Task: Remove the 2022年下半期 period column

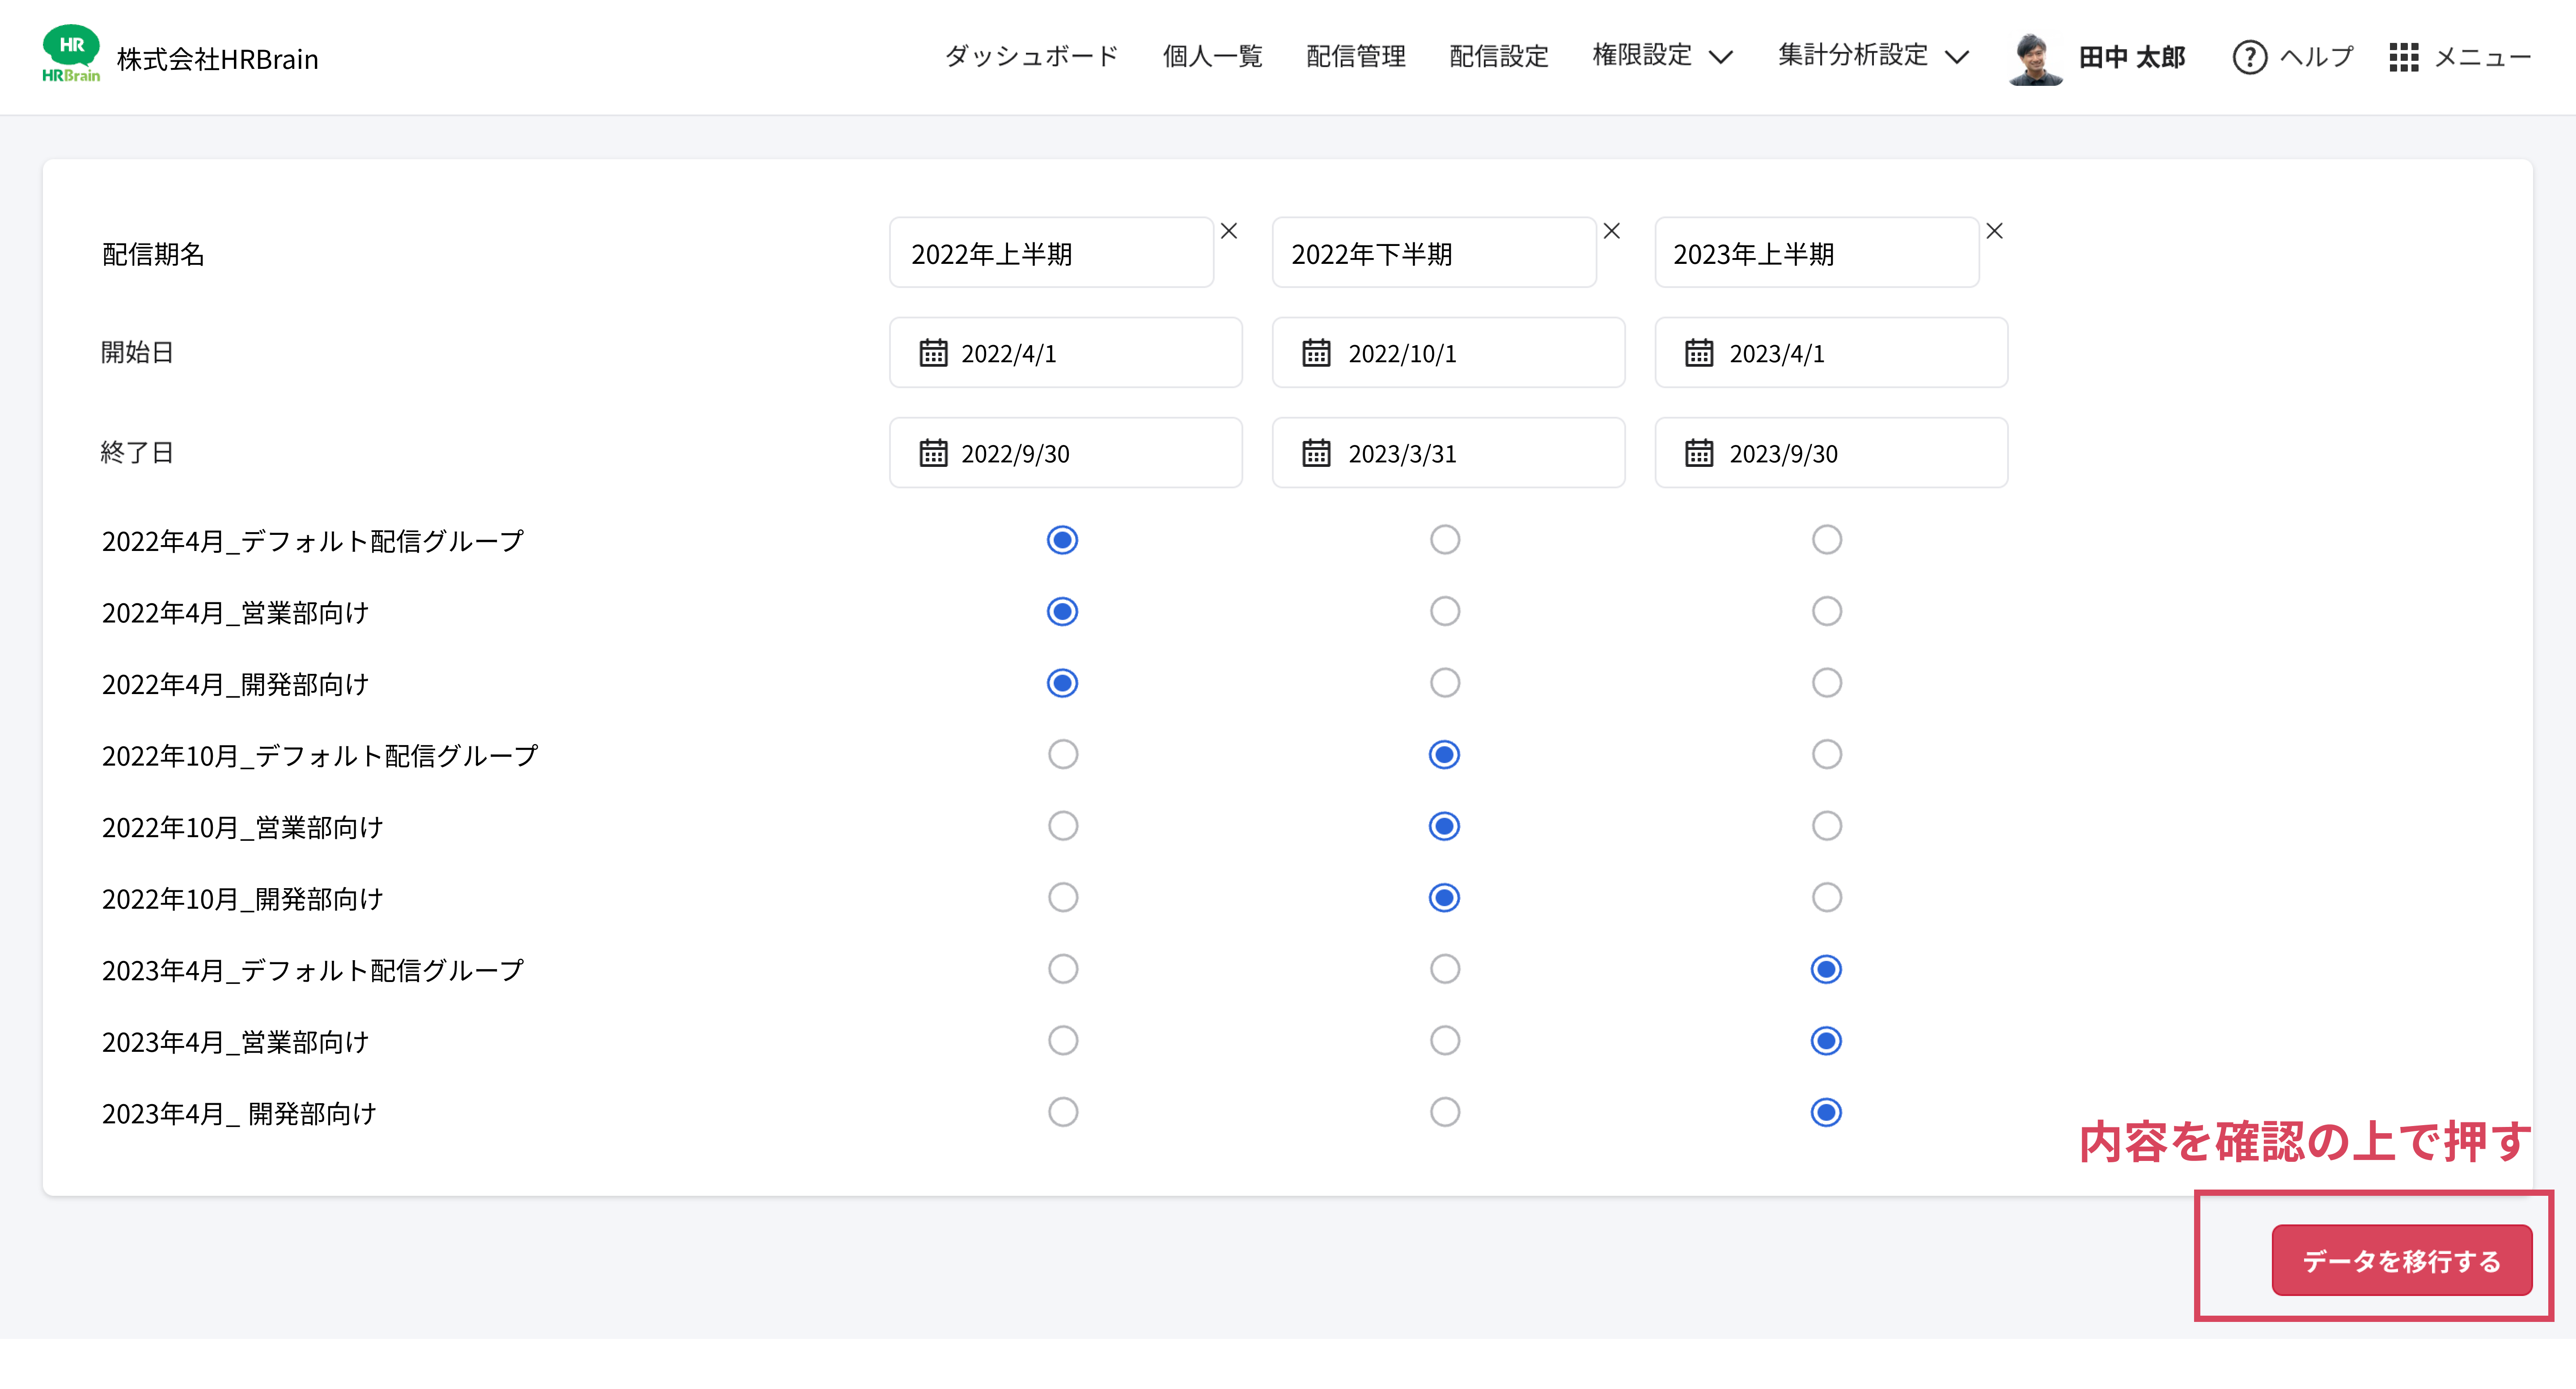Action: tap(1612, 231)
